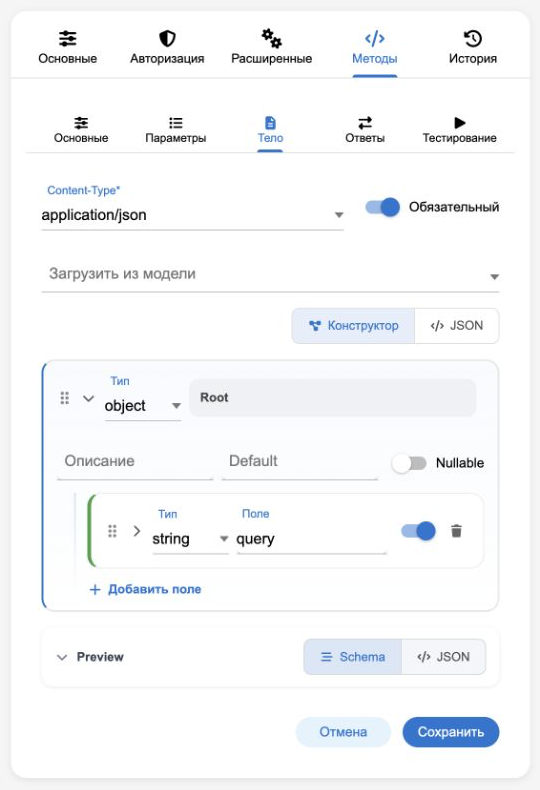The image size is (540, 790).
Task: Select the Тело sub-tab
Action: point(270,130)
